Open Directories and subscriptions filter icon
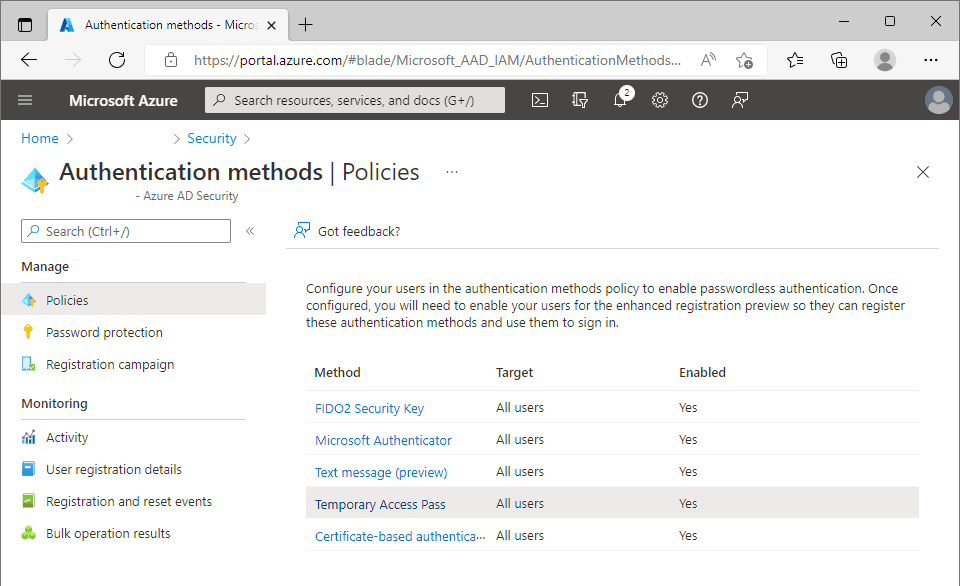 [x=579, y=100]
